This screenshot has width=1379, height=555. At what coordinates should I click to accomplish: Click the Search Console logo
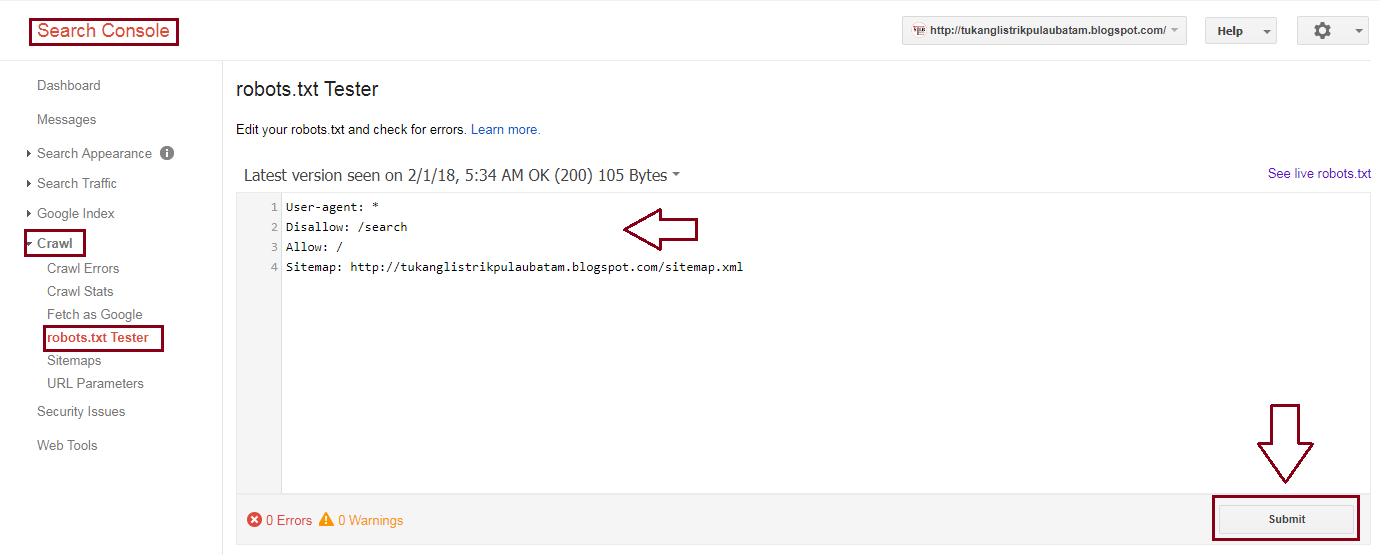103,31
